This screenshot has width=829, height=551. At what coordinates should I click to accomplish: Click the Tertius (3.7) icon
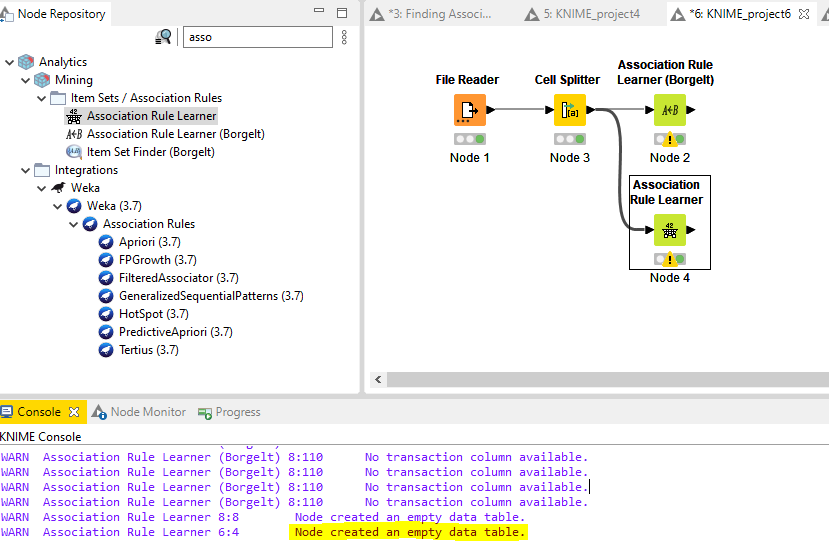pos(106,350)
